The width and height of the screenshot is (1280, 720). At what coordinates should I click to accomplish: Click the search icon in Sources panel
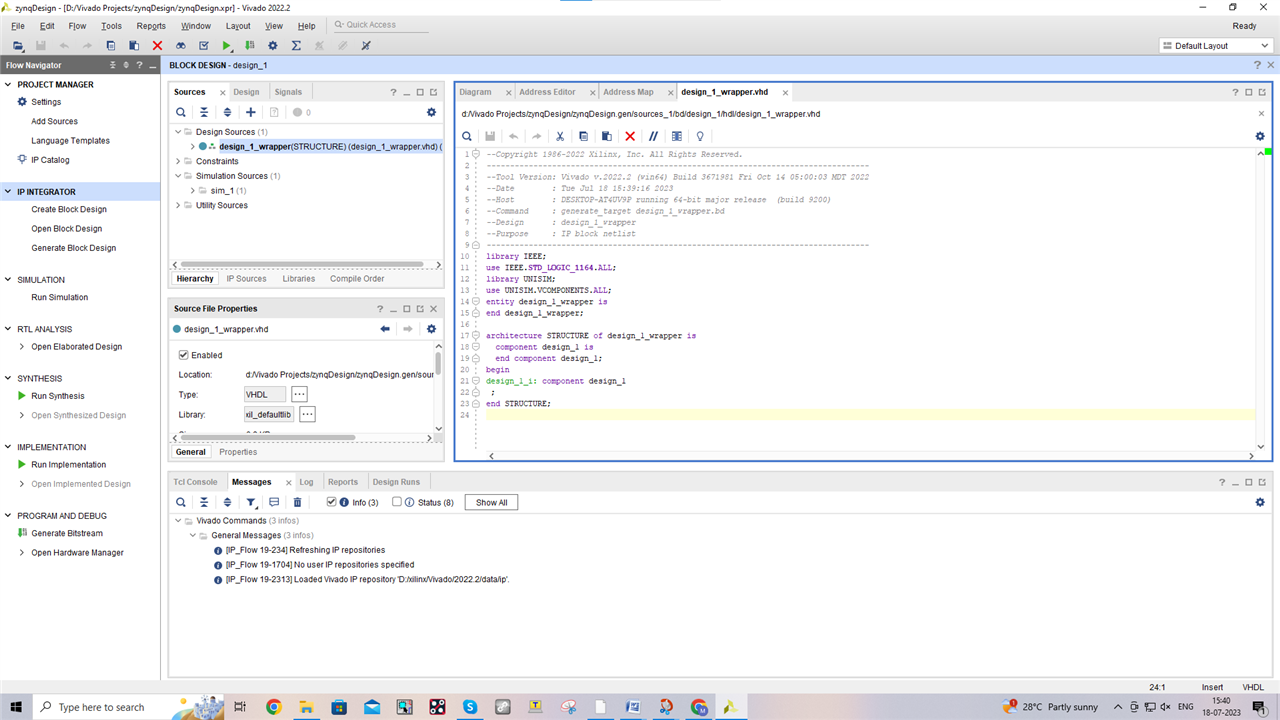tap(181, 112)
